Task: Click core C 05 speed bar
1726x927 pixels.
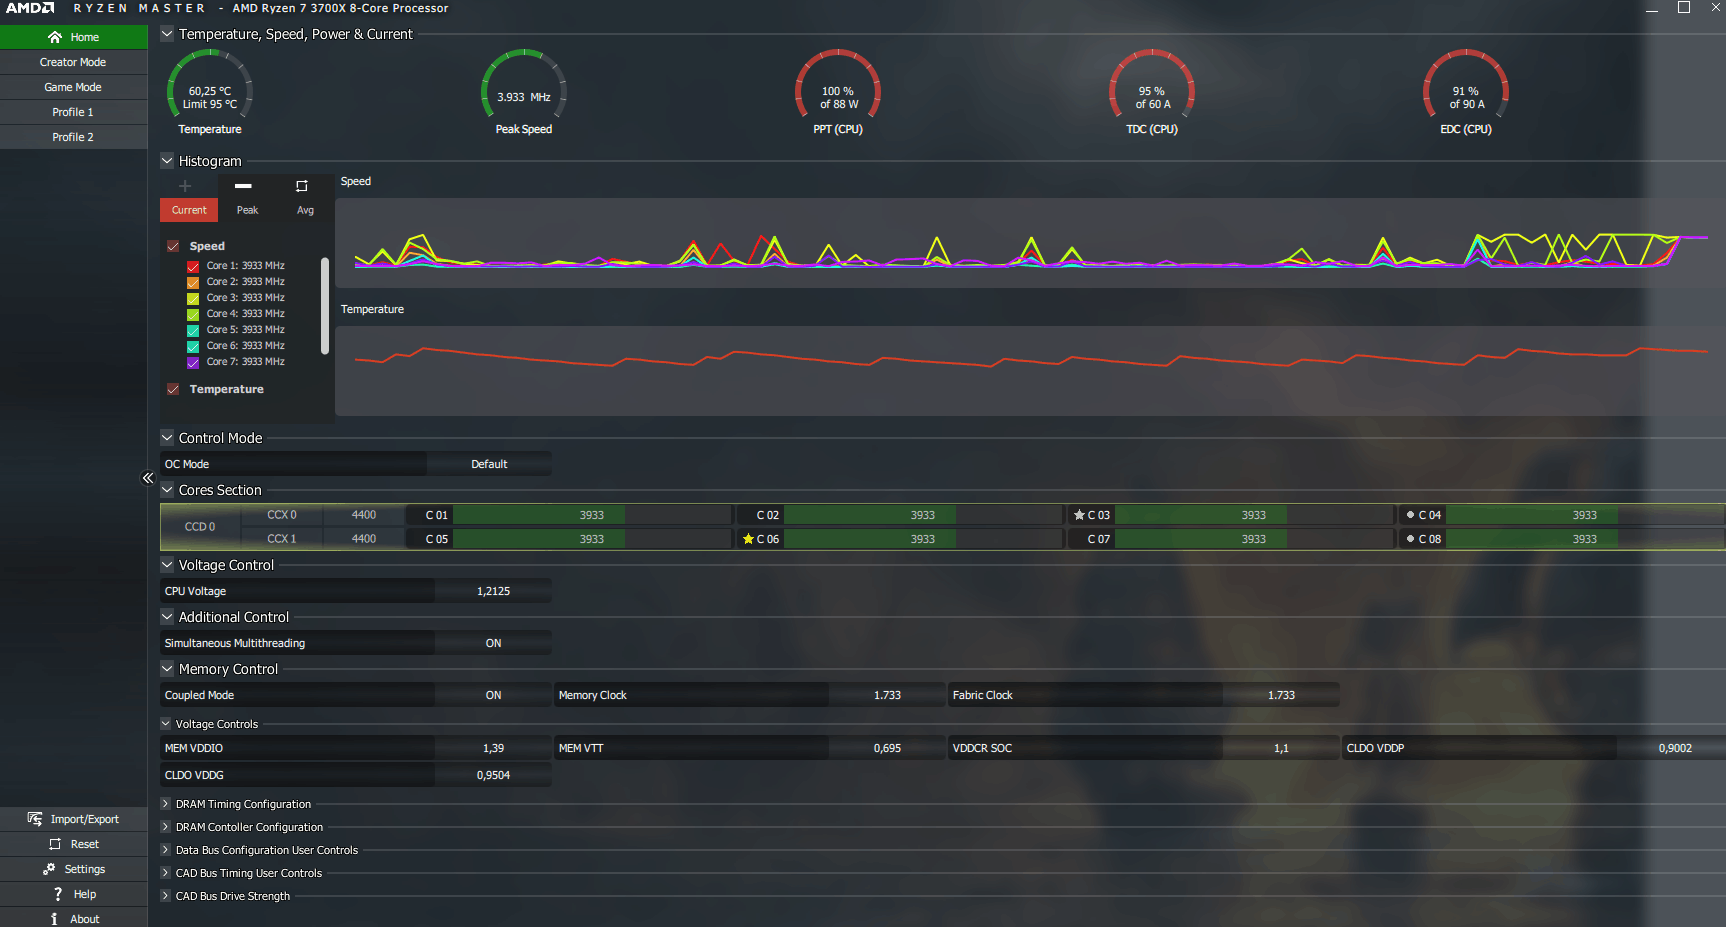Action: (x=592, y=539)
